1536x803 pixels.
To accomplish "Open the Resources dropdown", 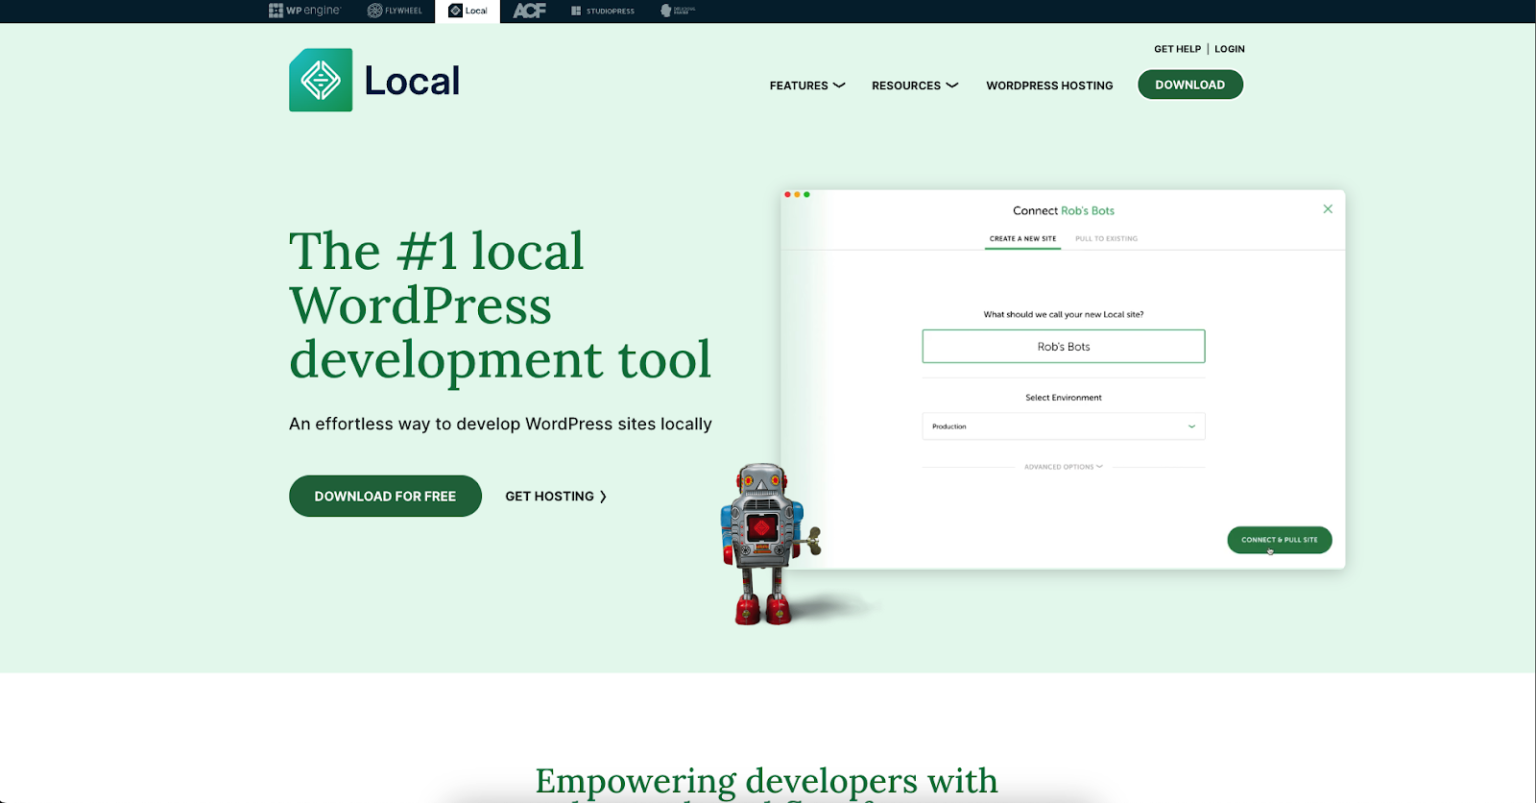I will point(914,85).
